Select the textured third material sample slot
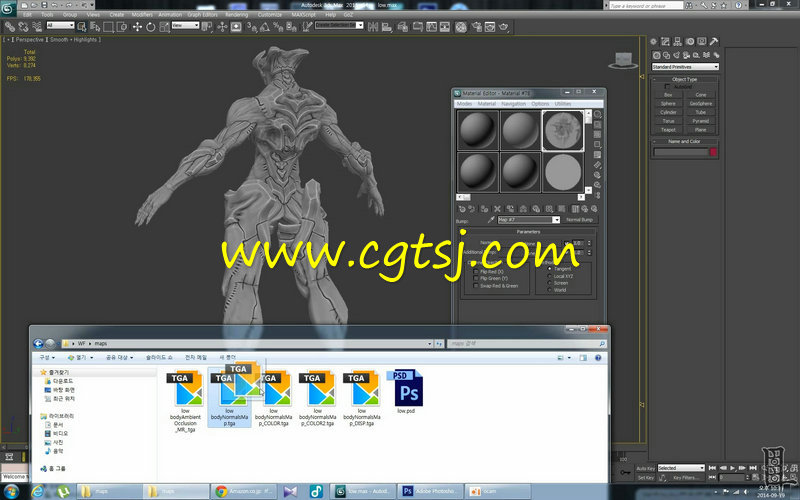This screenshot has height=500, width=800. (x=563, y=131)
